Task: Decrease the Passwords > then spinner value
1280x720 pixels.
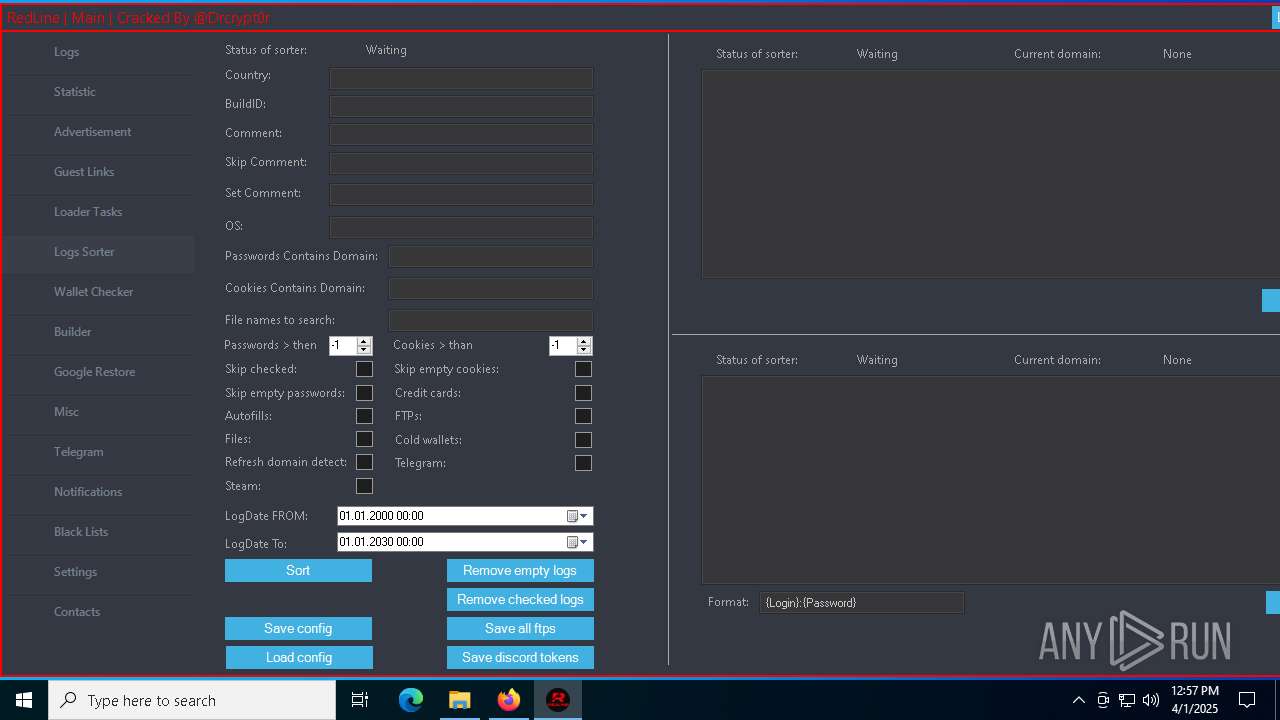Action: [364, 350]
